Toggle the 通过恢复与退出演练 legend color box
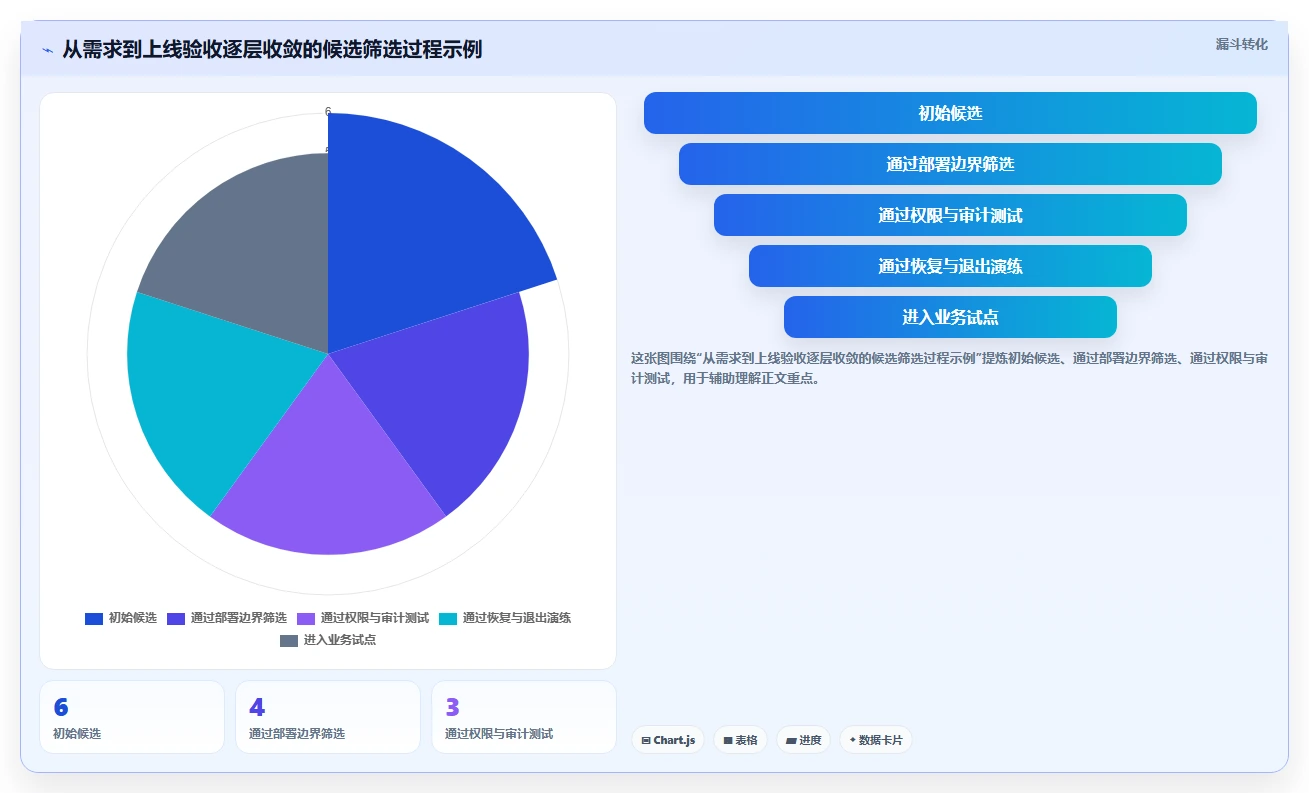 [448, 618]
